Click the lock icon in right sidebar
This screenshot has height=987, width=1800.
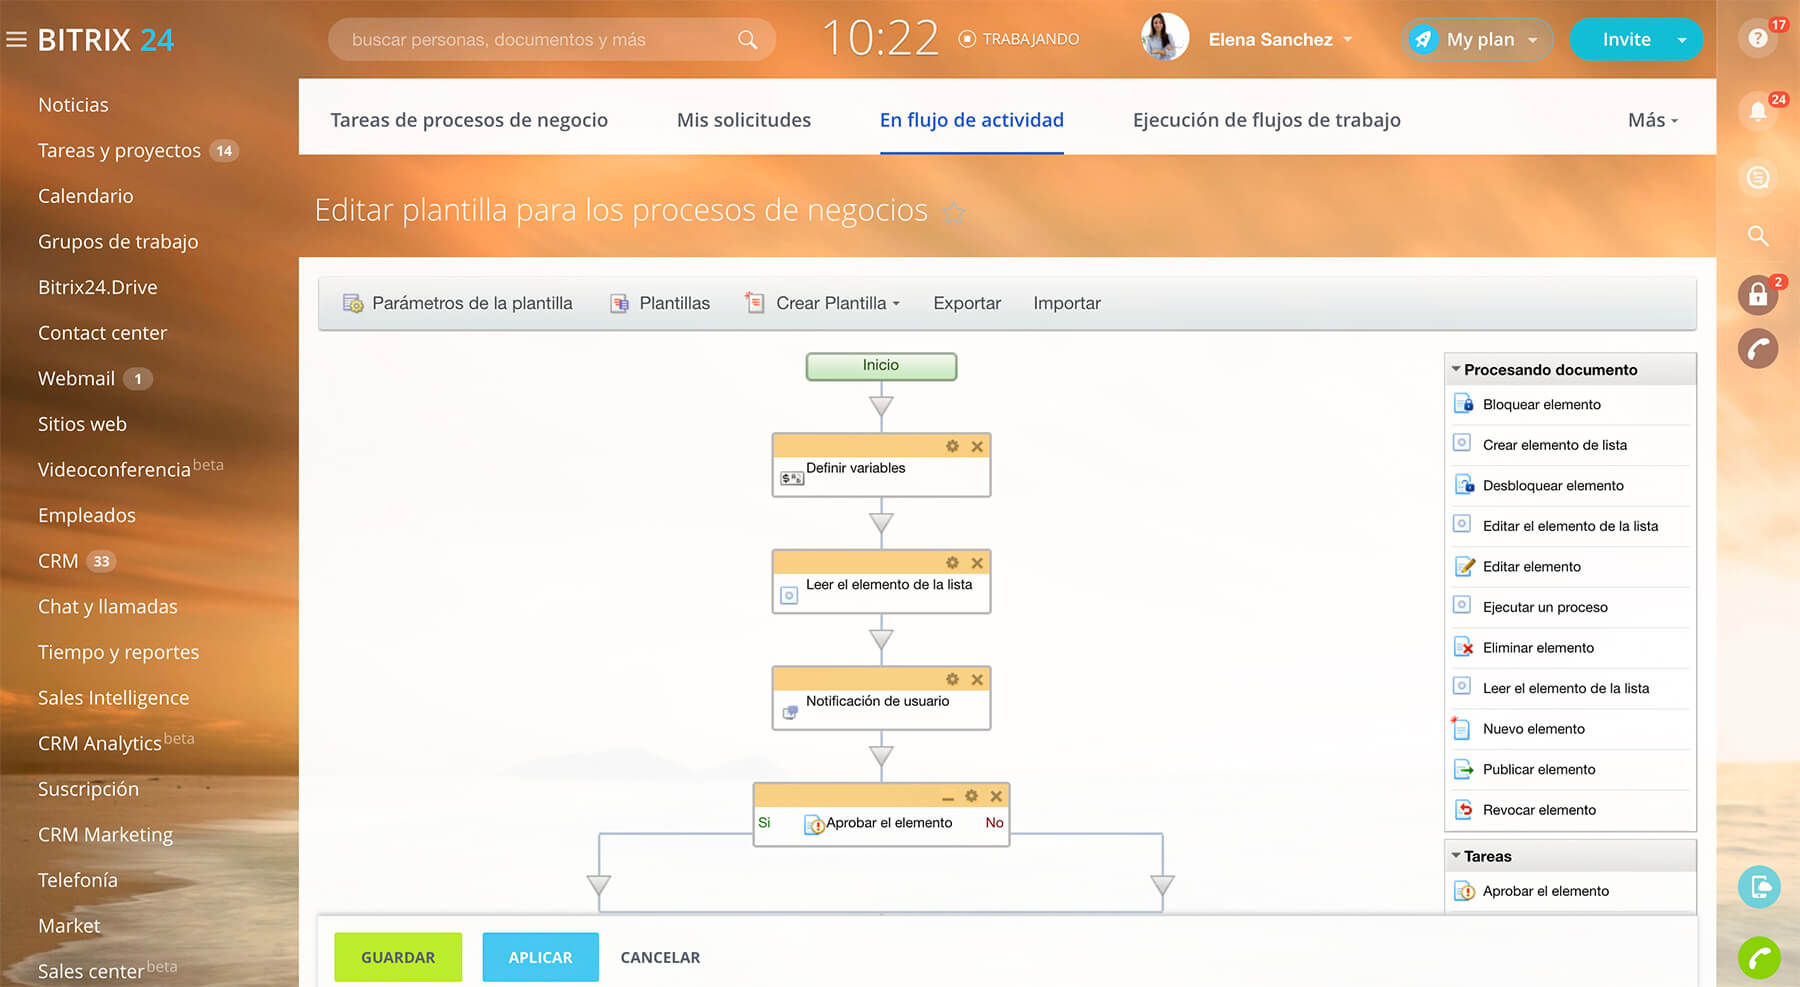(x=1757, y=295)
